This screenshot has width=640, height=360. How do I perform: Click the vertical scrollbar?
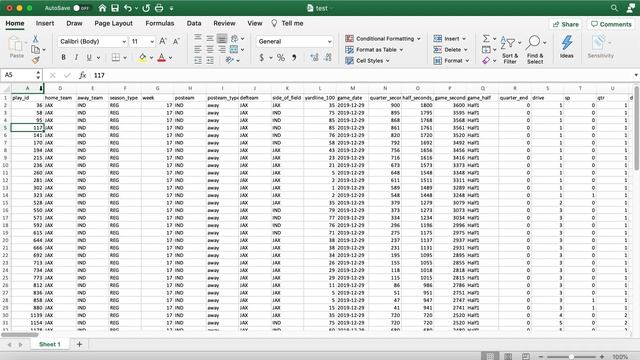(x=636, y=128)
